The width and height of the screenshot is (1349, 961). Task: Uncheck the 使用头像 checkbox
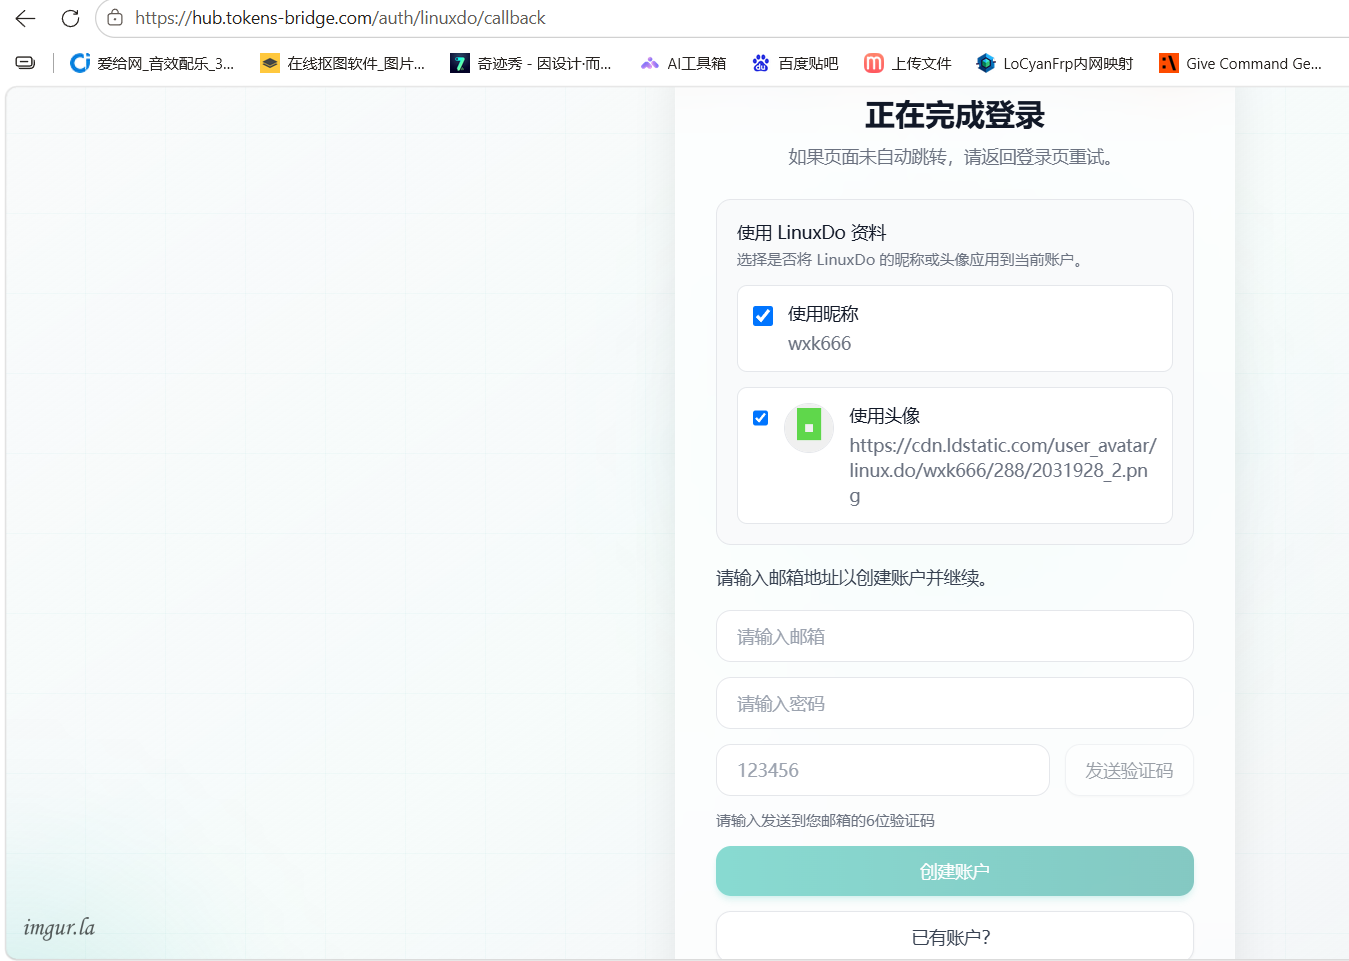tap(761, 418)
